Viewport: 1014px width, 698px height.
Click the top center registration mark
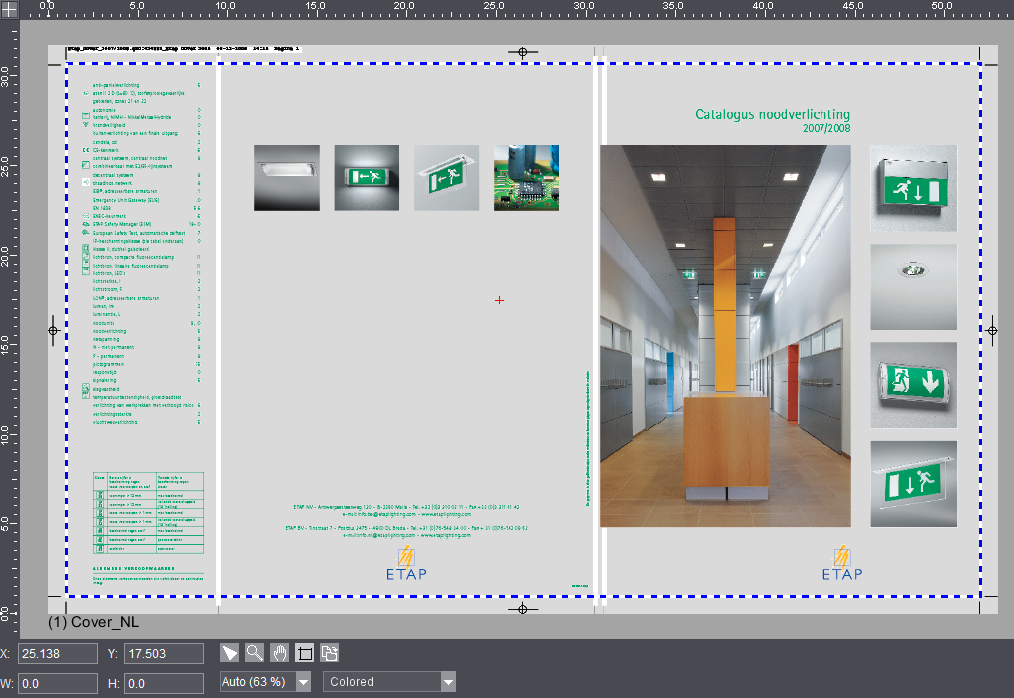(522, 52)
